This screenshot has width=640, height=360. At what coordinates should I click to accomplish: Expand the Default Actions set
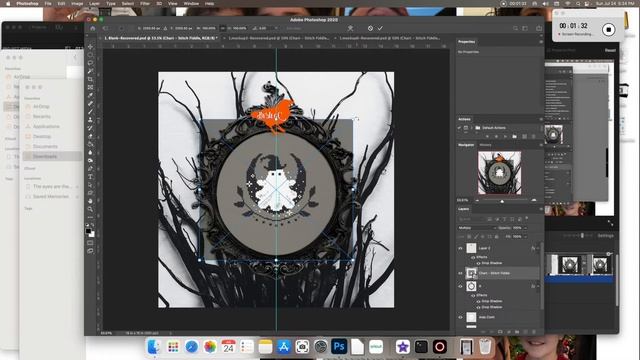click(x=471, y=128)
